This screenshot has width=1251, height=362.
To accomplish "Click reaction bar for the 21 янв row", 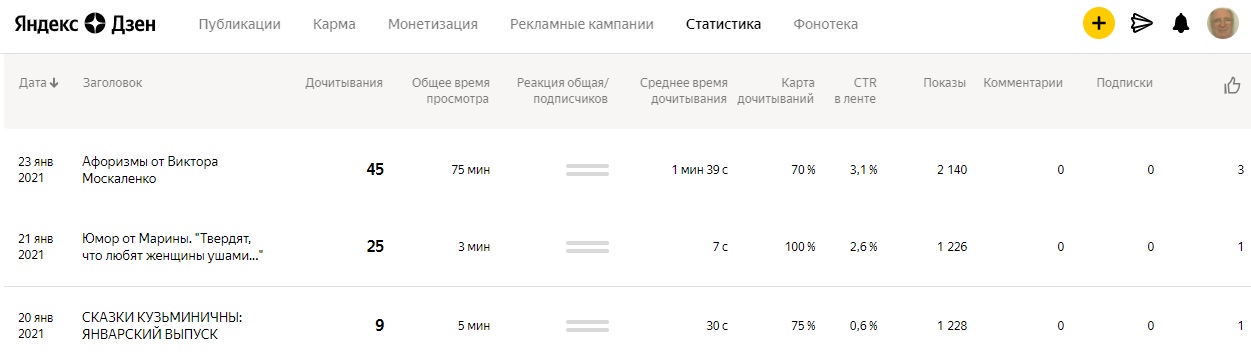I will tap(587, 247).
